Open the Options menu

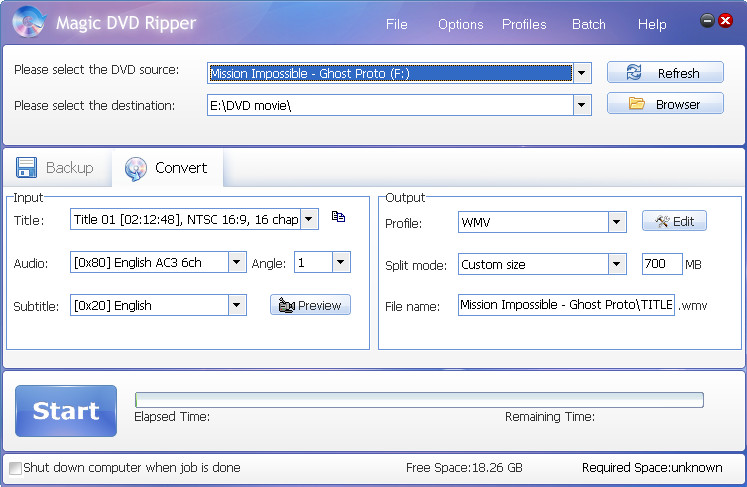(x=460, y=24)
